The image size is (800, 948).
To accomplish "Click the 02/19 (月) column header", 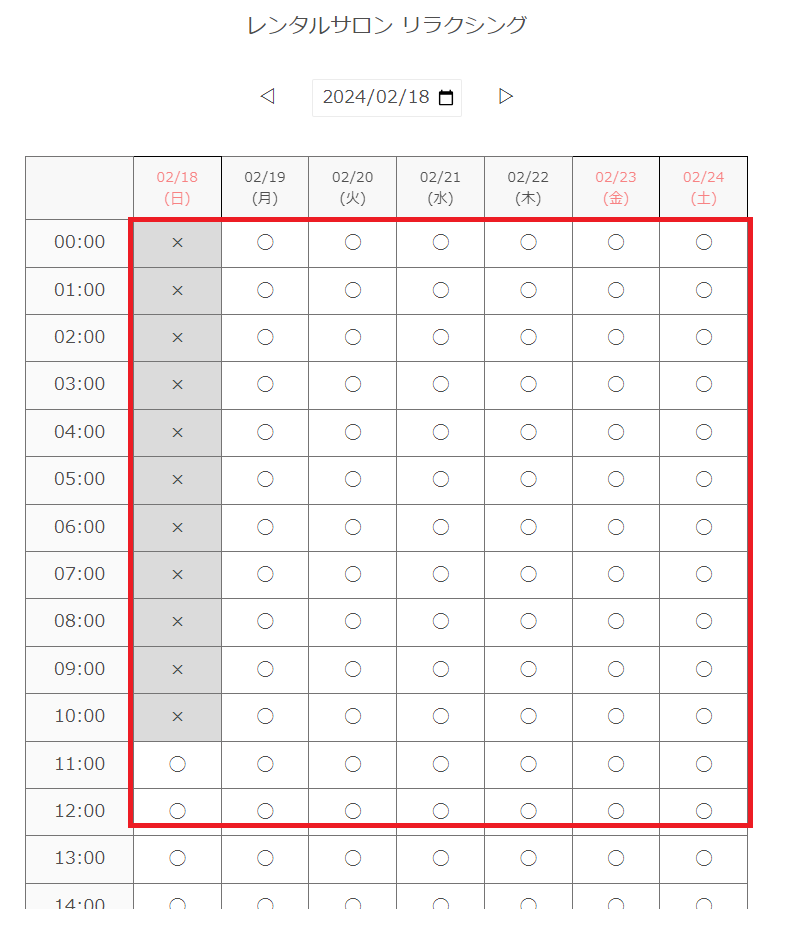I will pyautogui.click(x=265, y=188).
